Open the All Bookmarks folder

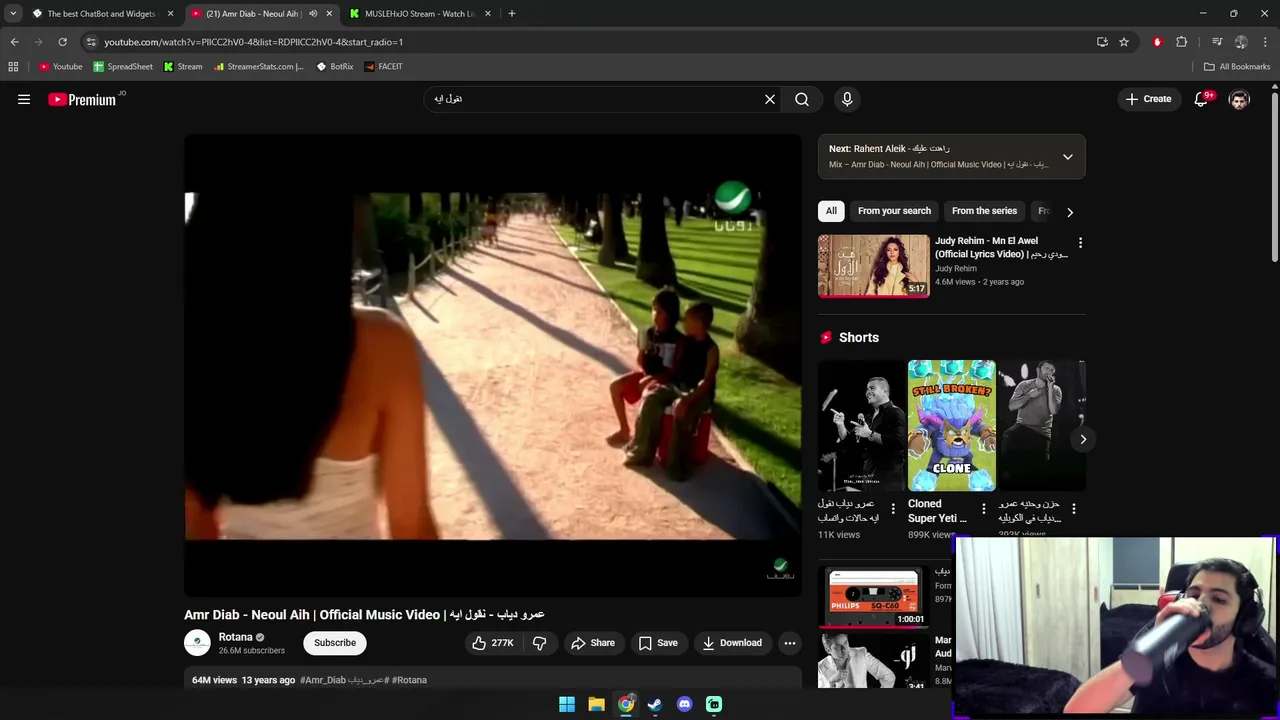1237,67
